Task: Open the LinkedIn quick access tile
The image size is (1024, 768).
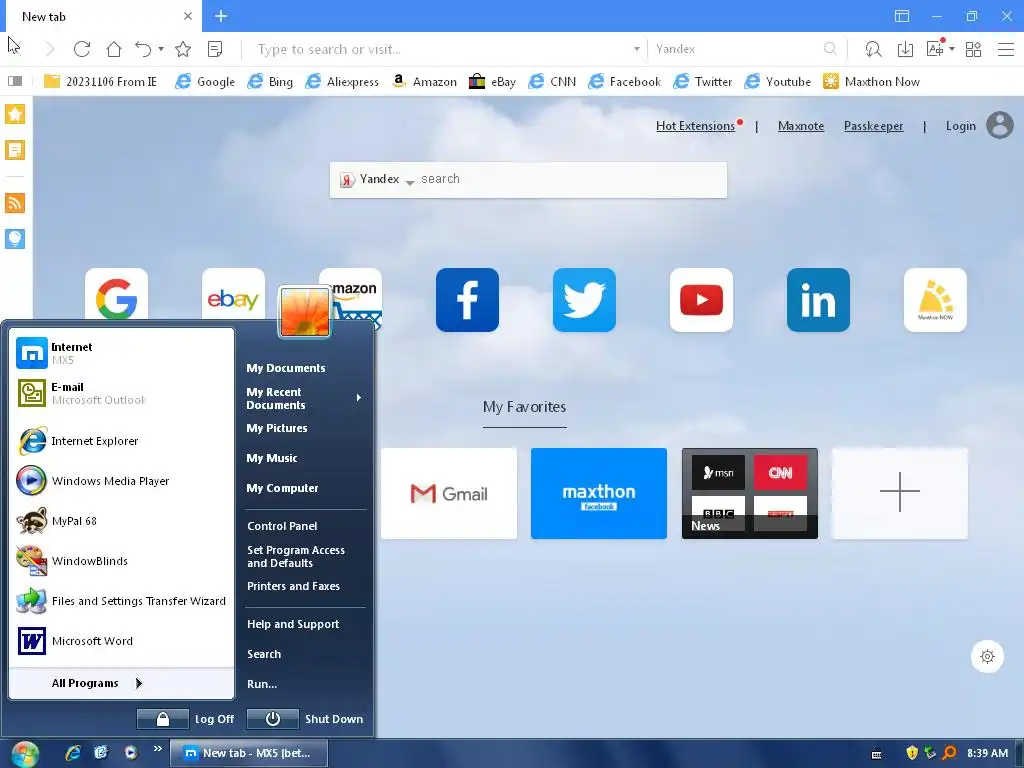Action: (818, 300)
